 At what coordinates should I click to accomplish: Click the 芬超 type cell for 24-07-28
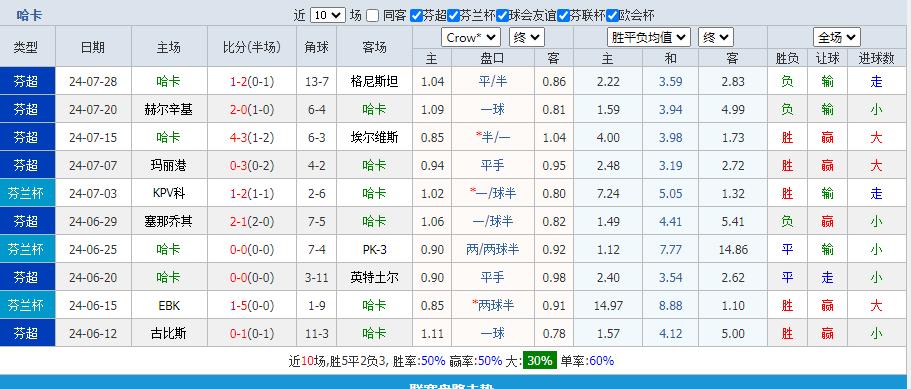[x=26, y=81]
